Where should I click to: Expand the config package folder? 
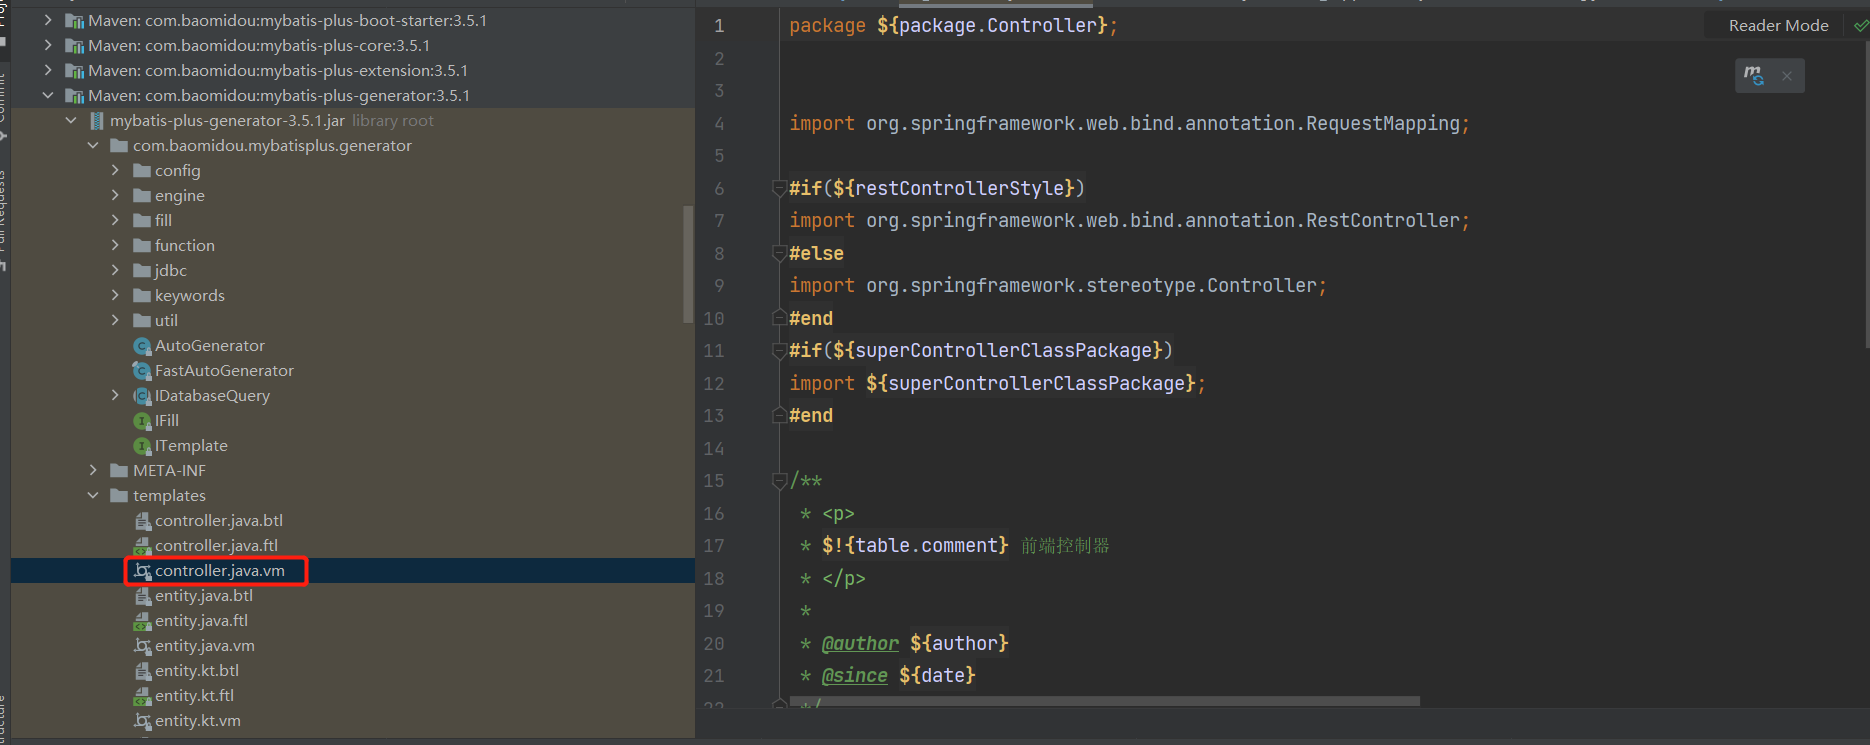(115, 171)
